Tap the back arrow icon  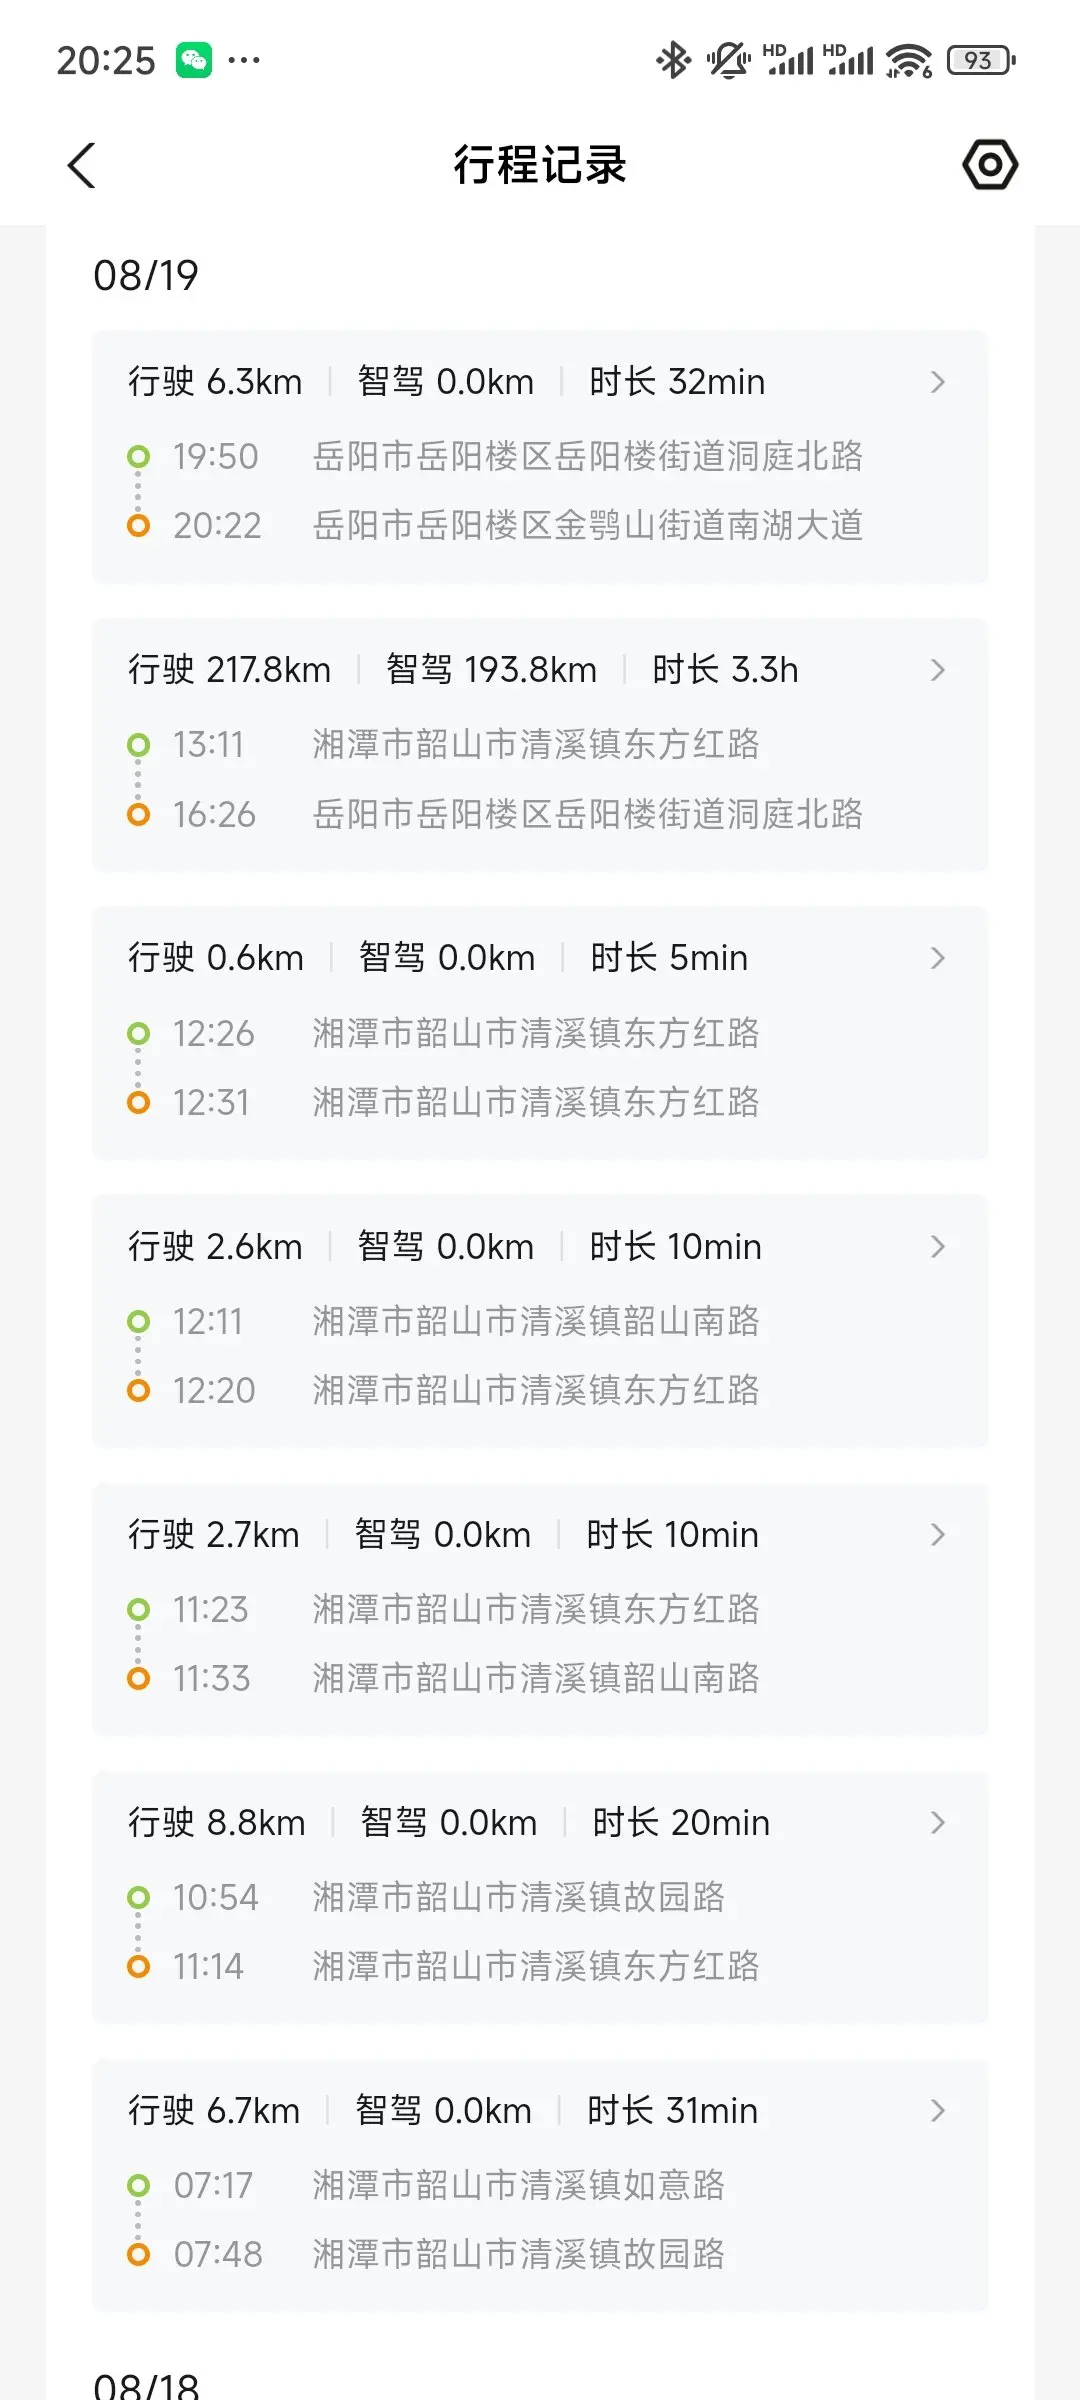tap(82, 165)
